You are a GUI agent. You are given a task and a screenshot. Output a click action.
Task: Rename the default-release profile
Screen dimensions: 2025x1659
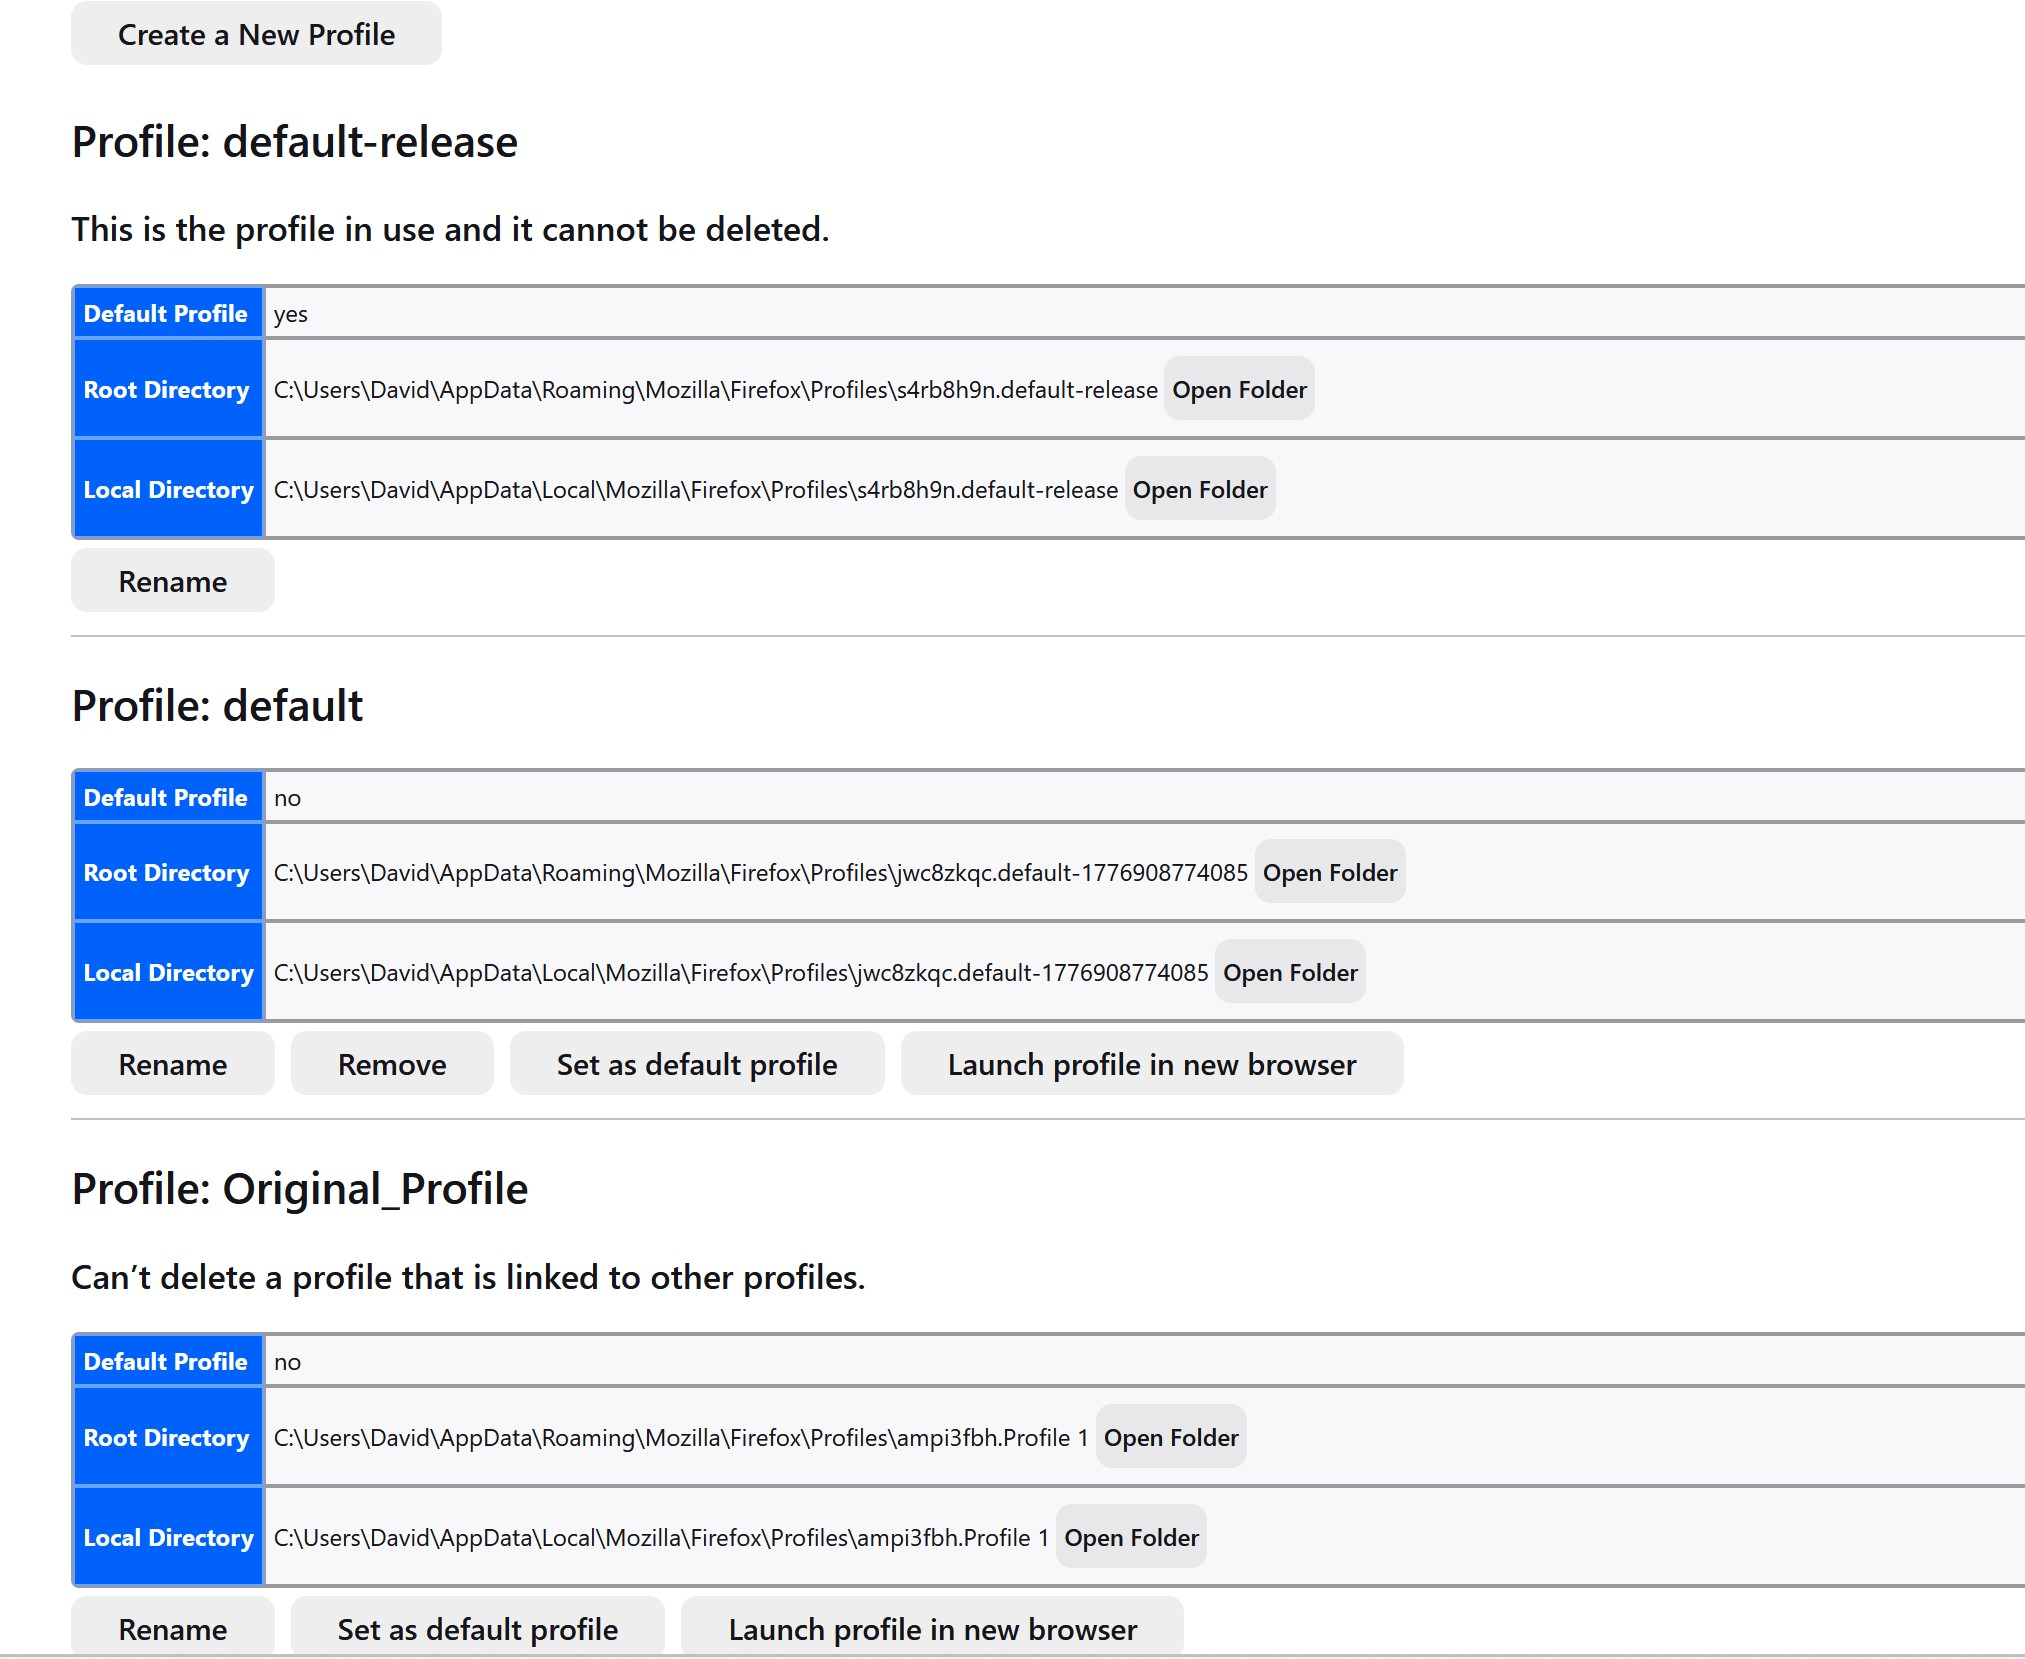[x=172, y=581]
